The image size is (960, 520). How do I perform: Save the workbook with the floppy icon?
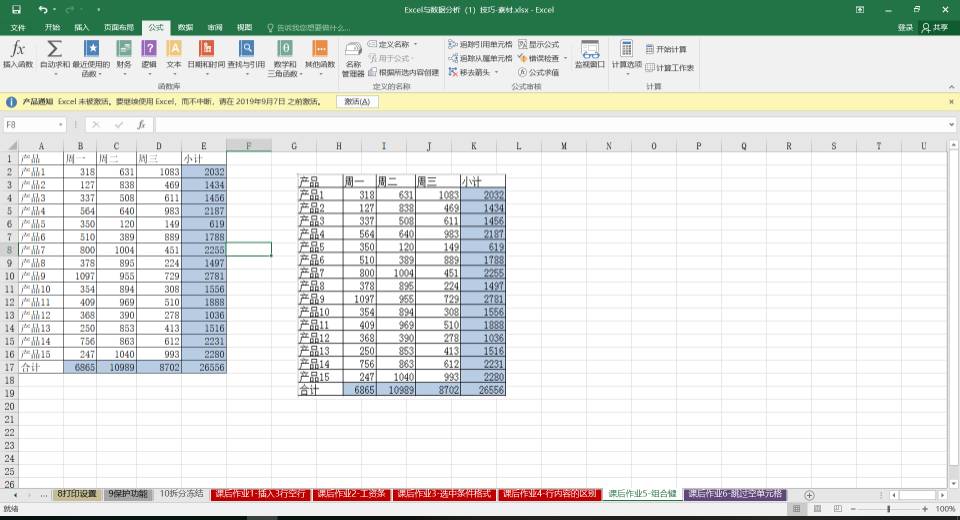click(17, 9)
